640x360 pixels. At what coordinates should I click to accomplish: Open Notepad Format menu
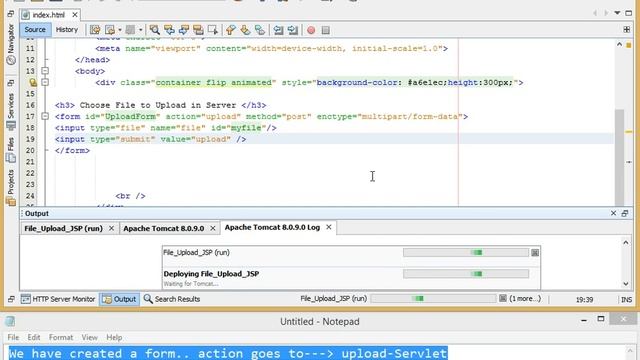click(61, 338)
